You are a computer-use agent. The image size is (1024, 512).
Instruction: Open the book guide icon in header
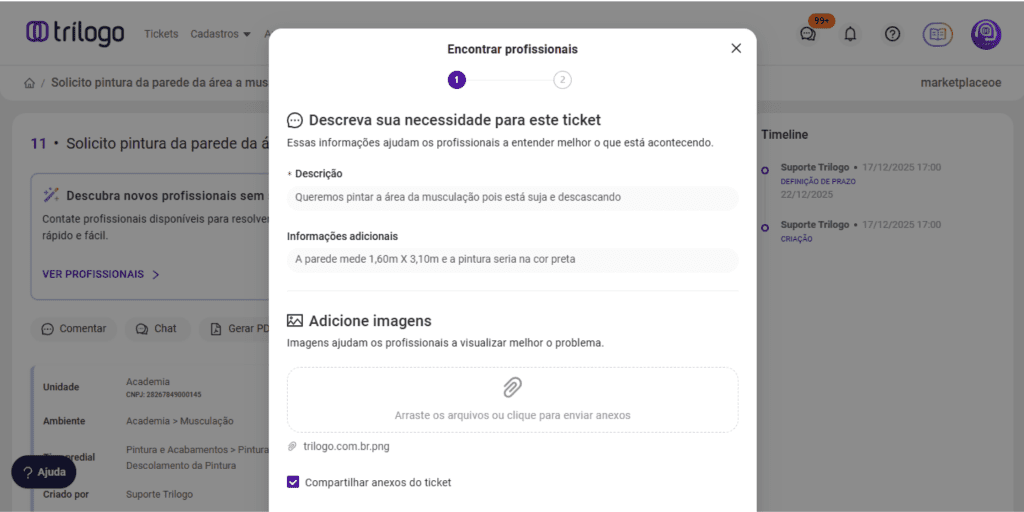[x=937, y=34]
